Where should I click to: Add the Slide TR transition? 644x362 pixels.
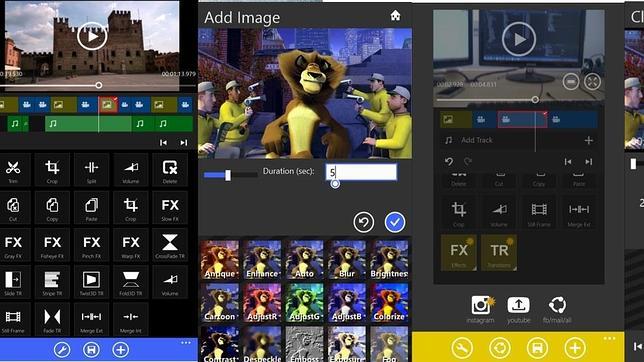pos(13,282)
